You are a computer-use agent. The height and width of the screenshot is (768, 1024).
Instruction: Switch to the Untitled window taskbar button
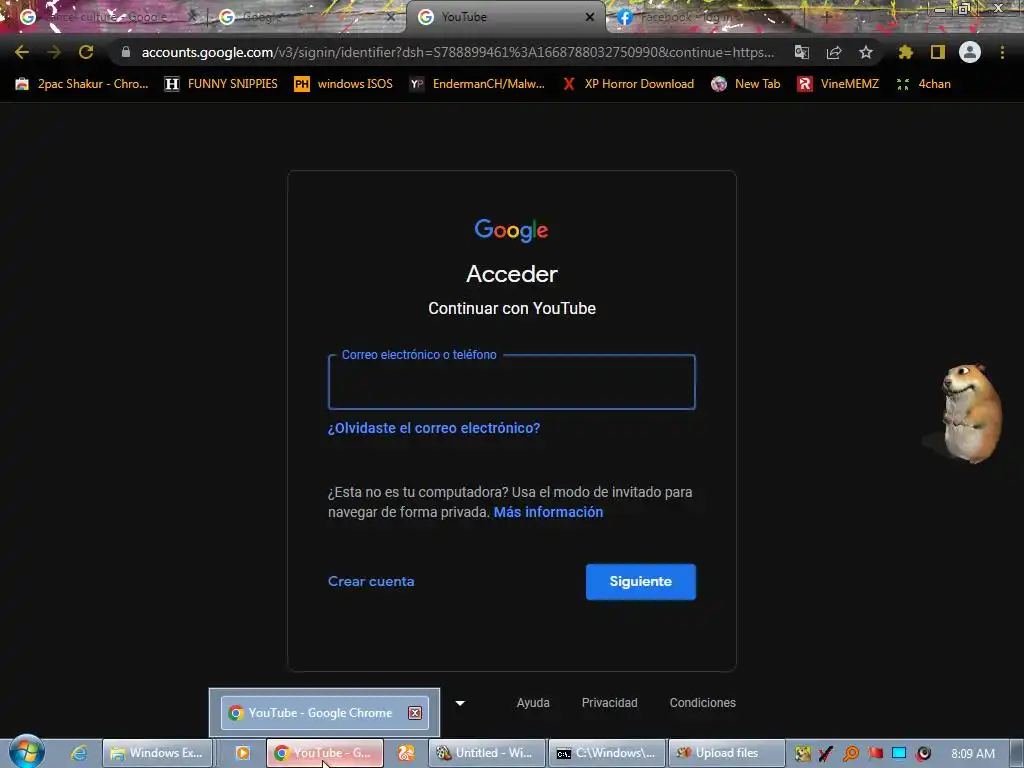point(487,753)
